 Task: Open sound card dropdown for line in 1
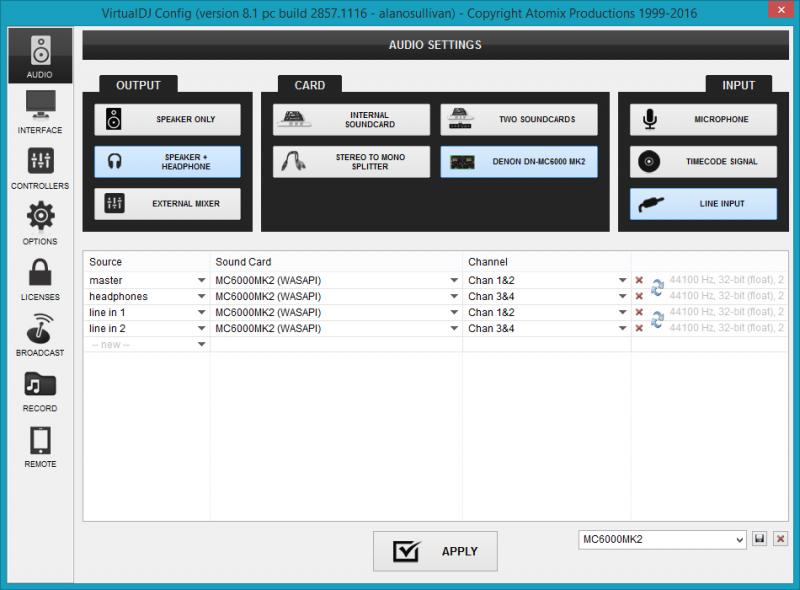pyautogui.click(x=453, y=313)
